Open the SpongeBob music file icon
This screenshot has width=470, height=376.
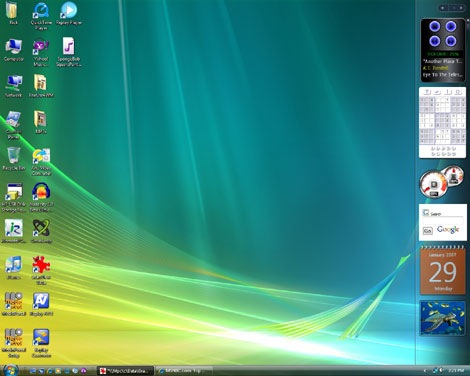68,46
